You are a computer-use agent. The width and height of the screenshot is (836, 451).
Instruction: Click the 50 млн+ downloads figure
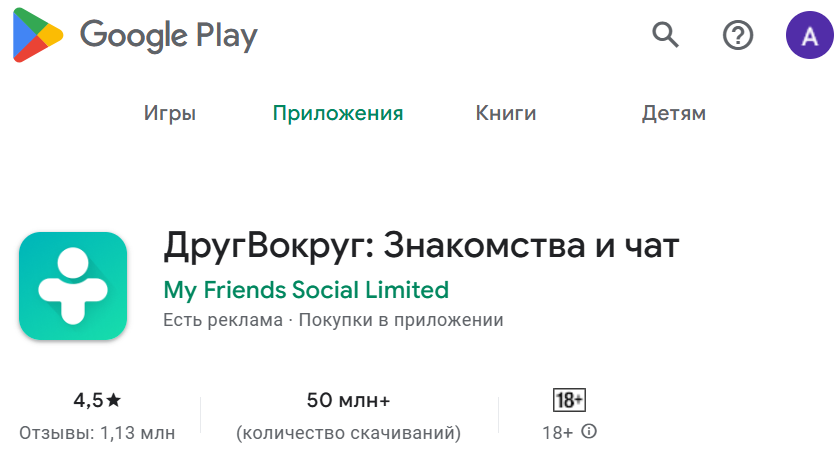(348, 400)
